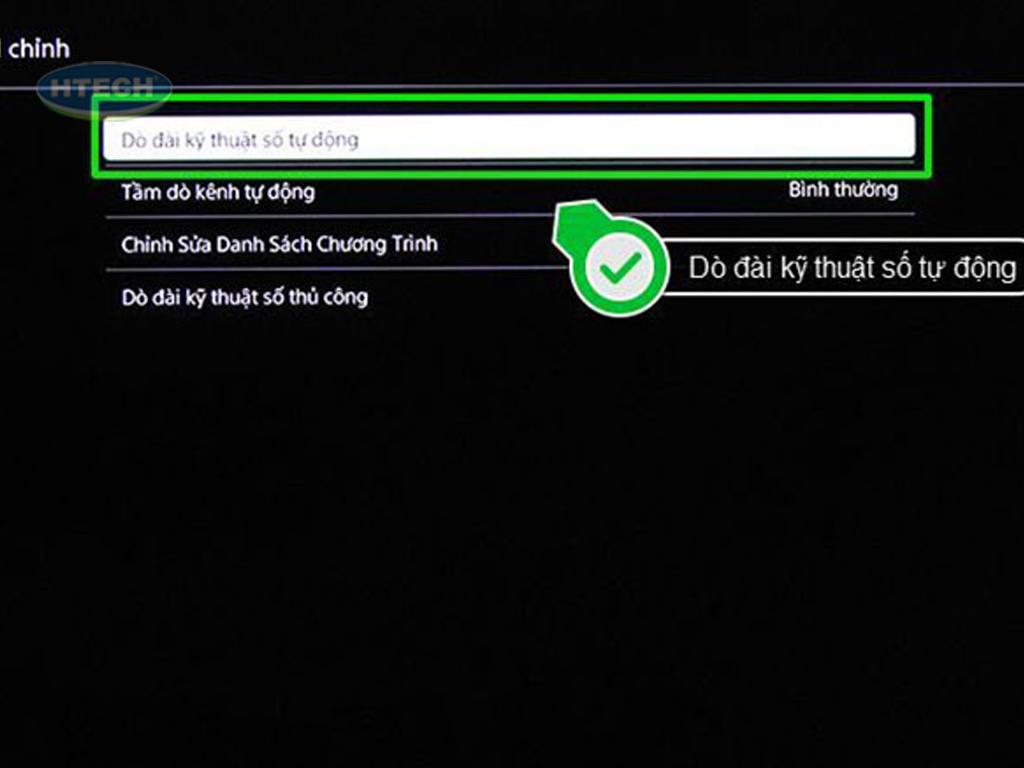Click the divider line below the header

[x=500, y=86]
